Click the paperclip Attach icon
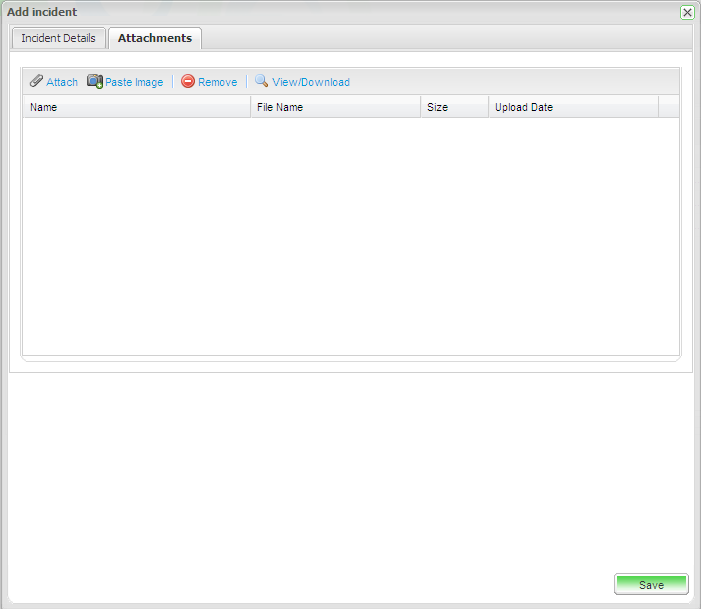The width and height of the screenshot is (701, 609). click(x=36, y=82)
